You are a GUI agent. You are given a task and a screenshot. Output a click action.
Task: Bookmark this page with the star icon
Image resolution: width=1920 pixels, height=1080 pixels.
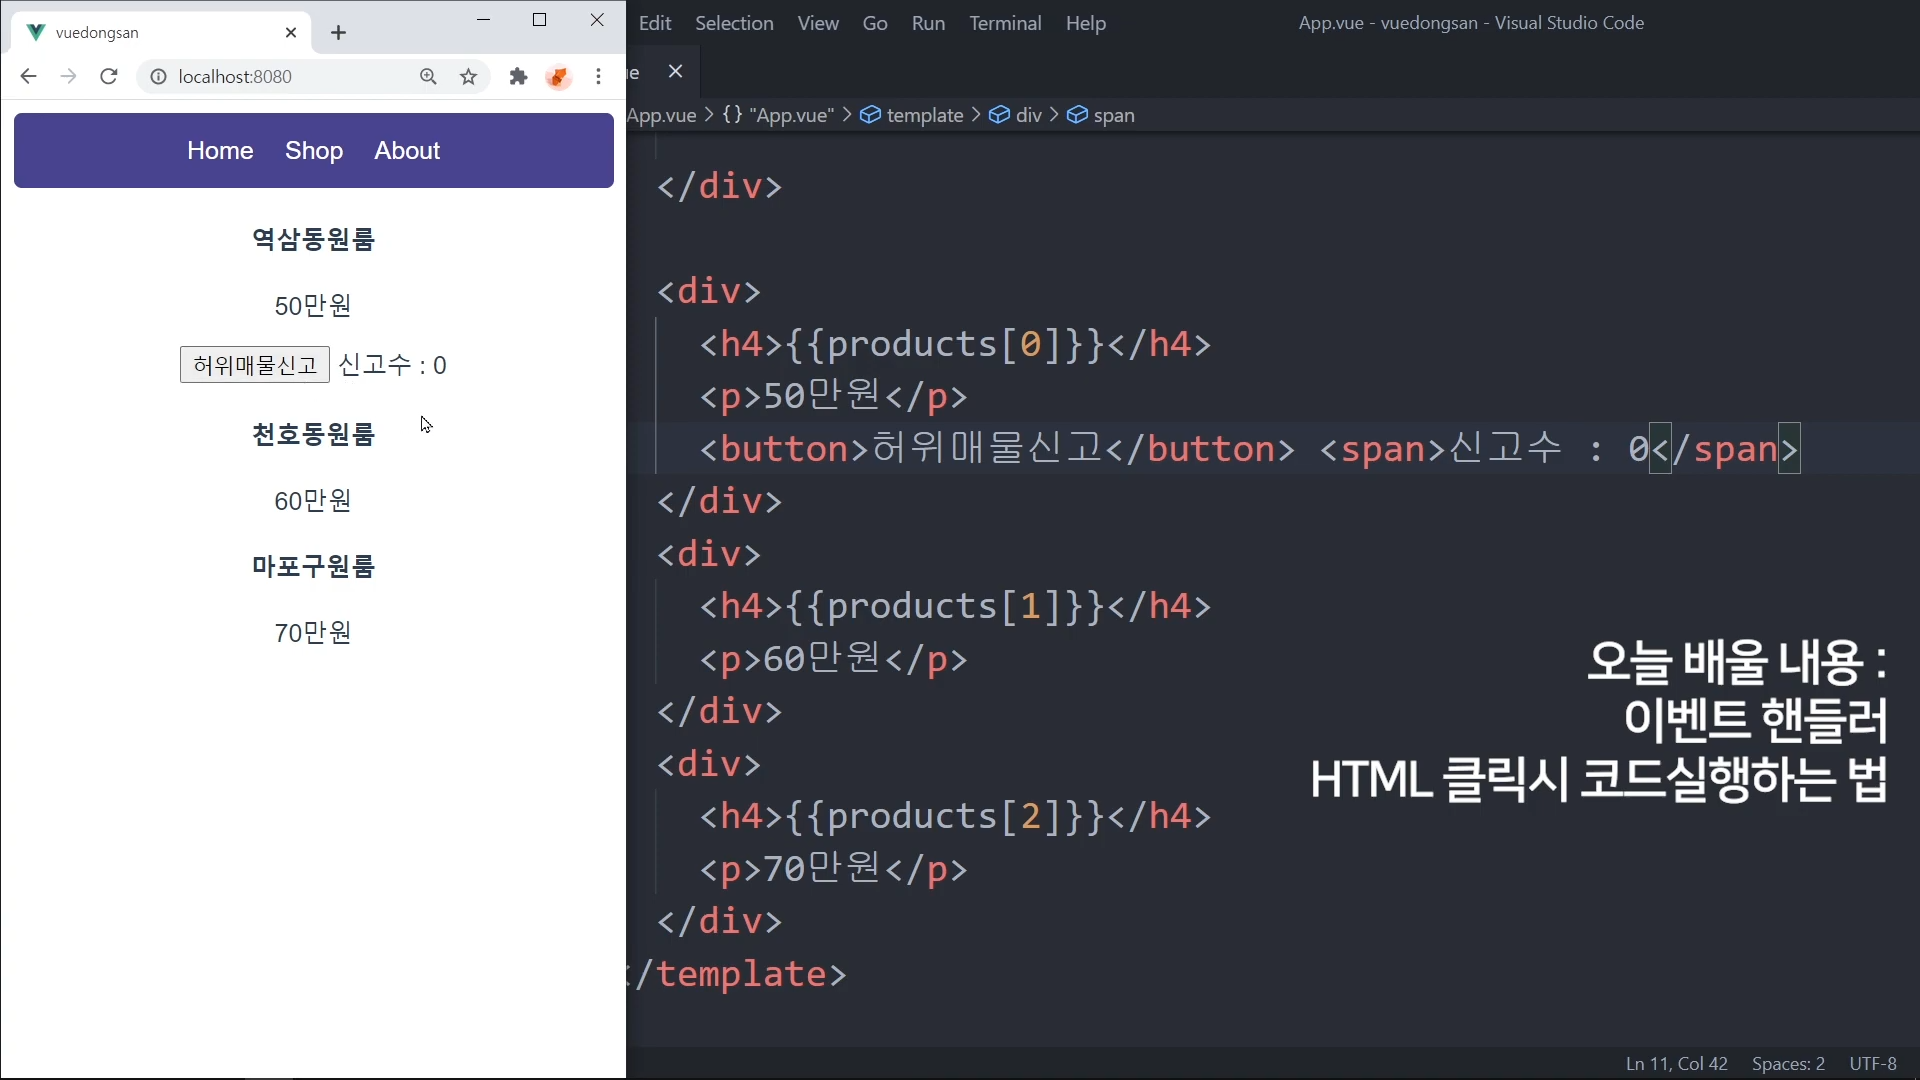point(468,77)
